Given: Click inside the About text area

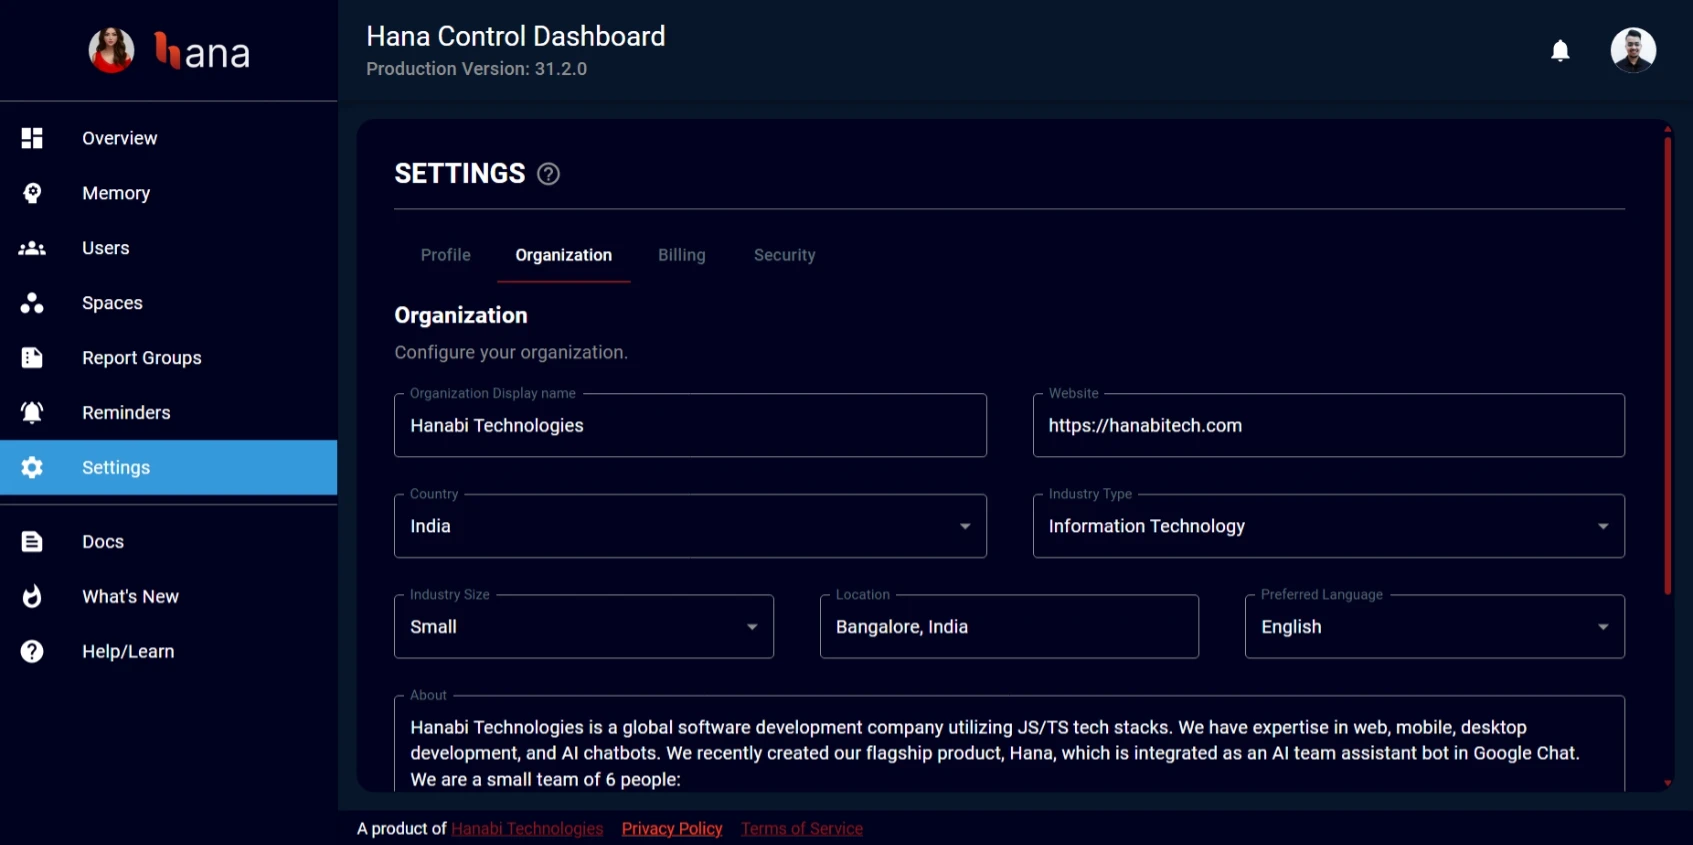Looking at the screenshot, I should point(1009,745).
